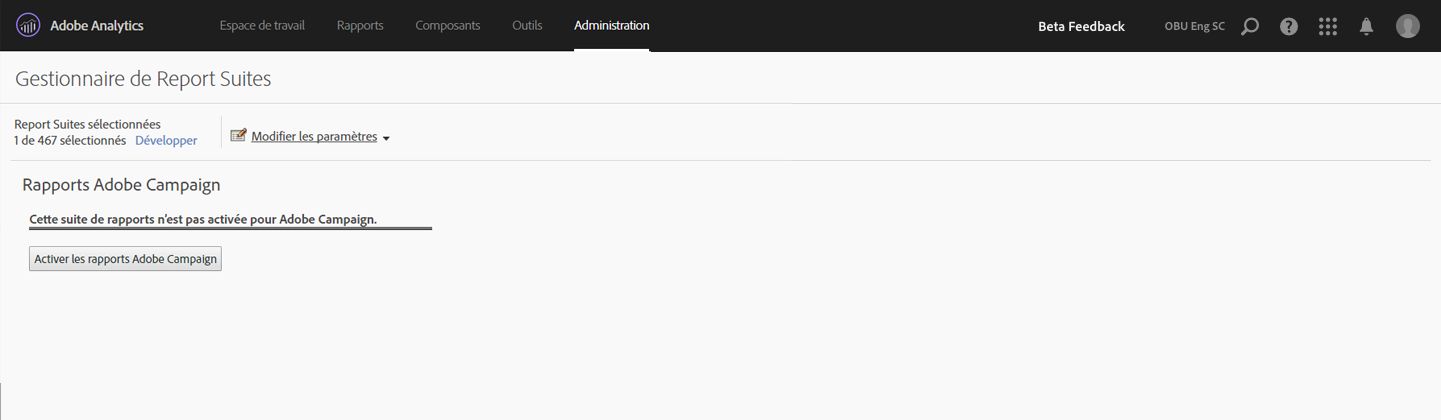The image size is (1441, 420).
Task: Click the Gestionnaire de Report Suites heading
Action: coord(143,78)
